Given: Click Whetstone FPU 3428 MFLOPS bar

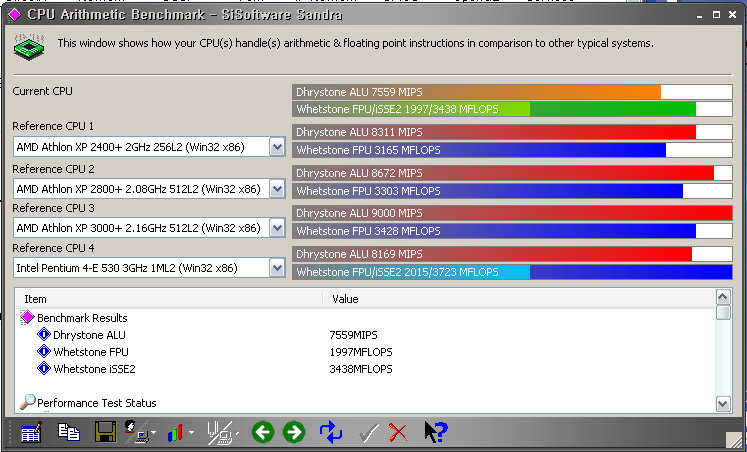Looking at the screenshot, I should coord(512,231).
